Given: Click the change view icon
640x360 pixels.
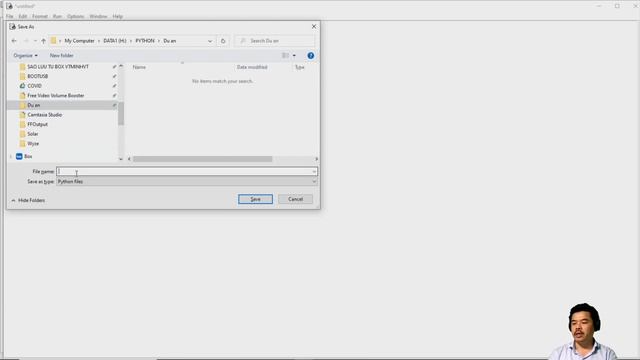Looking at the screenshot, I should coord(285,56).
